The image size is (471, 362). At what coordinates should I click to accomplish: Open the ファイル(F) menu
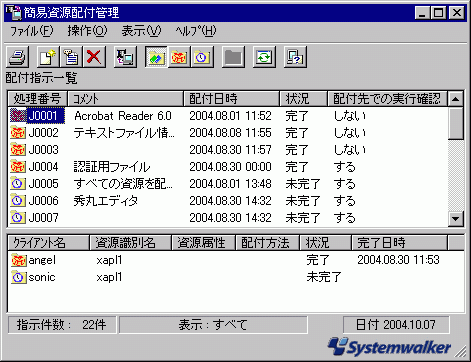[32, 31]
